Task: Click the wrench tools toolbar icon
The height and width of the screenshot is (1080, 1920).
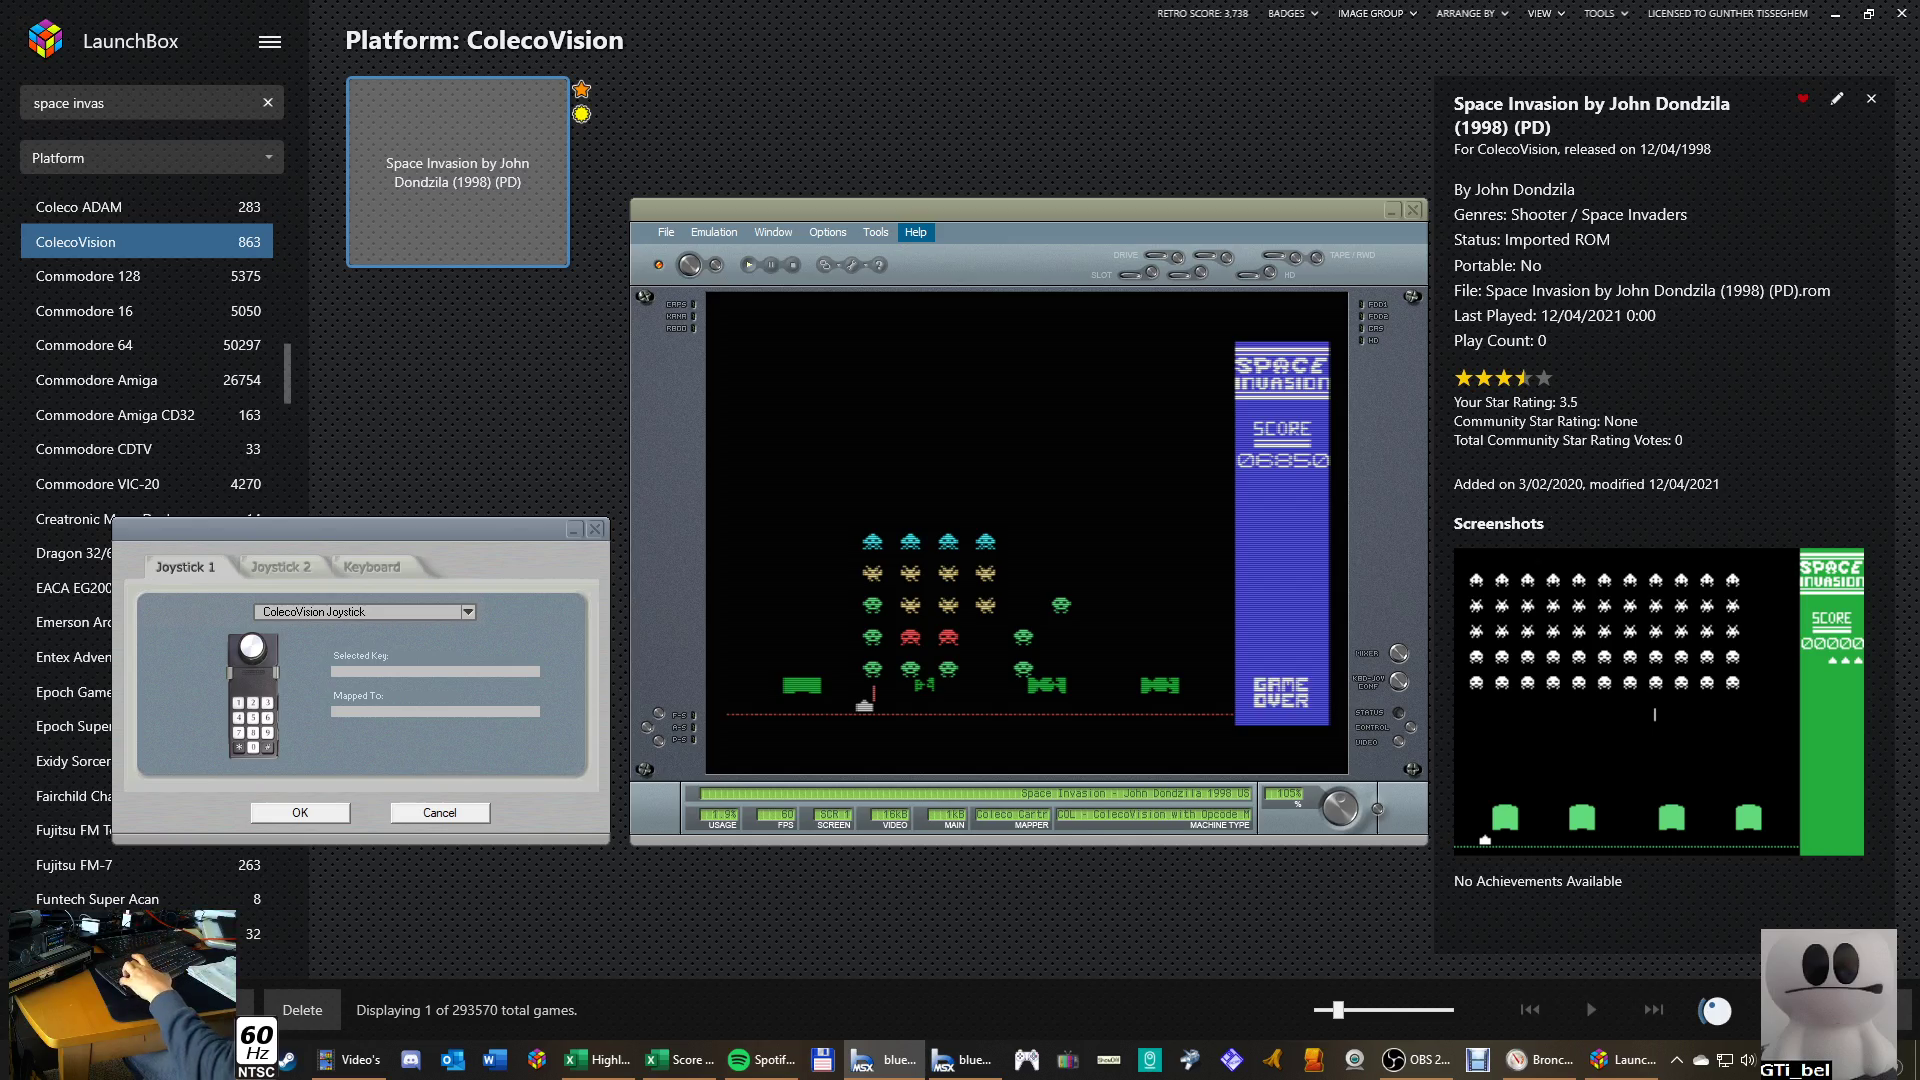Action: click(852, 265)
